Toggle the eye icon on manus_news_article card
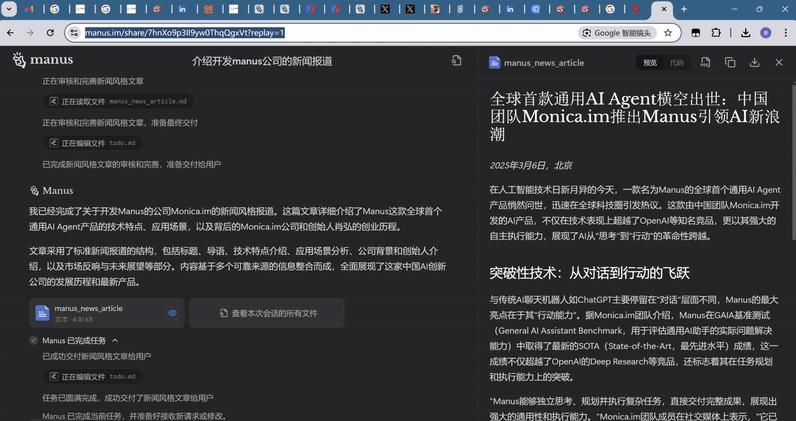The height and width of the screenshot is (421, 796). click(x=172, y=313)
